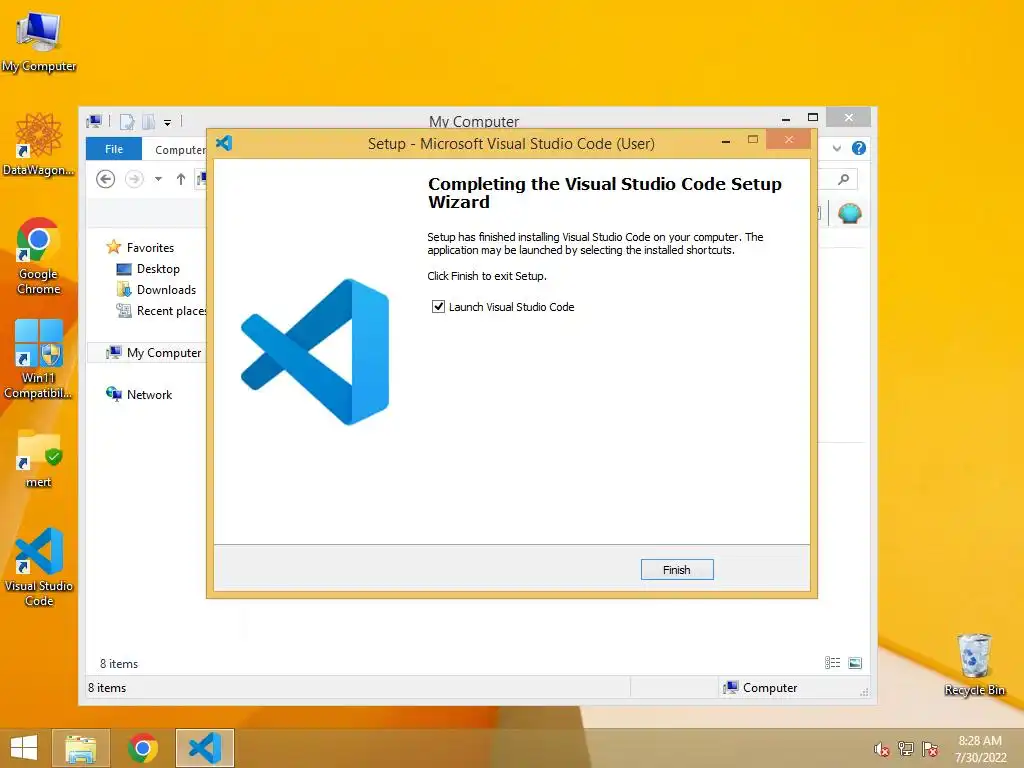Switch Explorer to details view icon
Image resolution: width=1024 pixels, height=768 pixels.
(x=833, y=663)
